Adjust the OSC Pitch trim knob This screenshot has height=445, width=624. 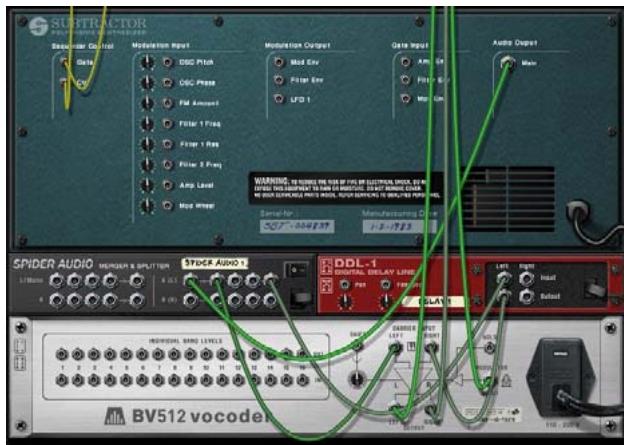click(x=147, y=62)
